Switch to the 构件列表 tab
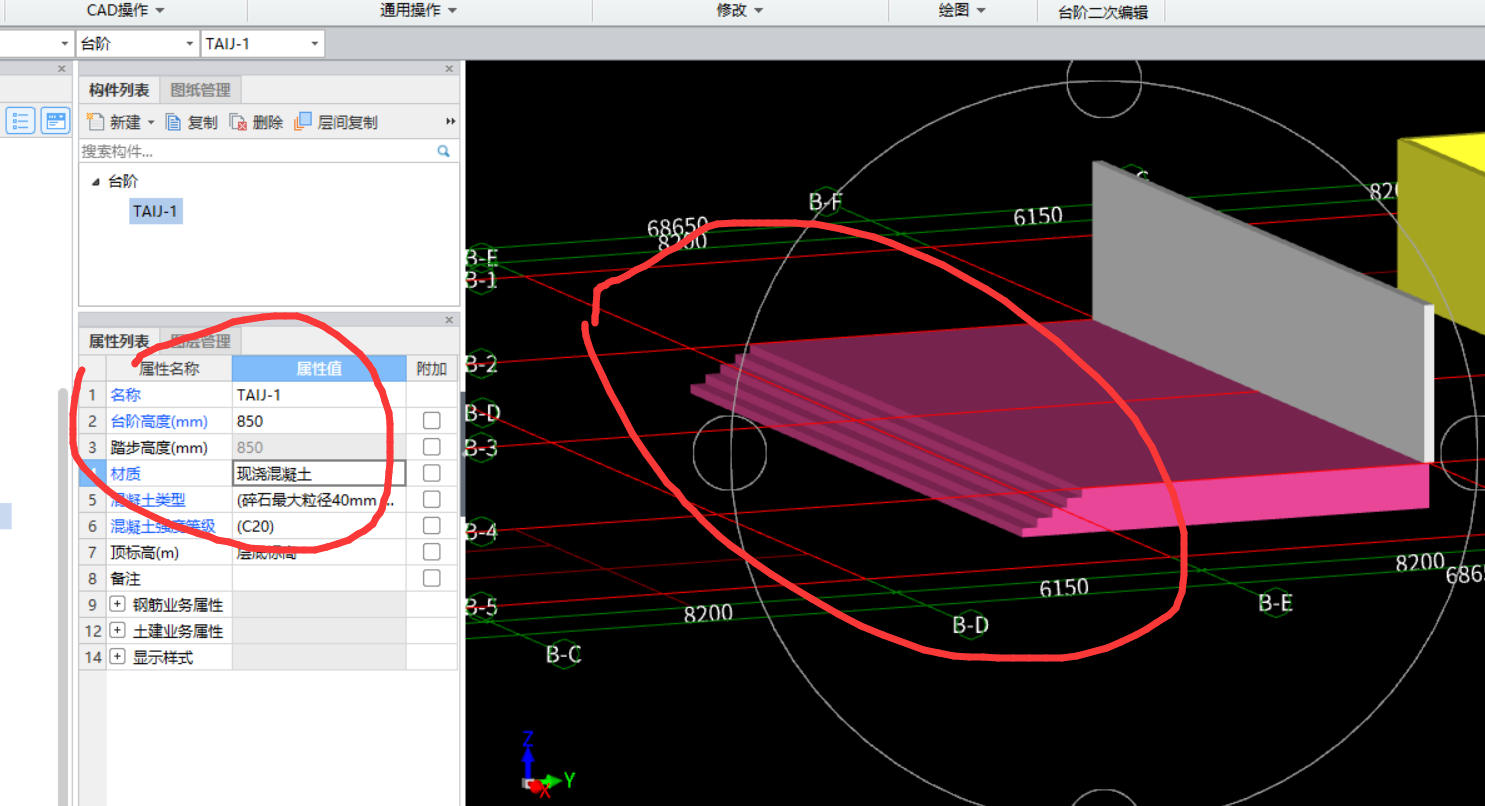The image size is (1485, 806). click(x=119, y=90)
